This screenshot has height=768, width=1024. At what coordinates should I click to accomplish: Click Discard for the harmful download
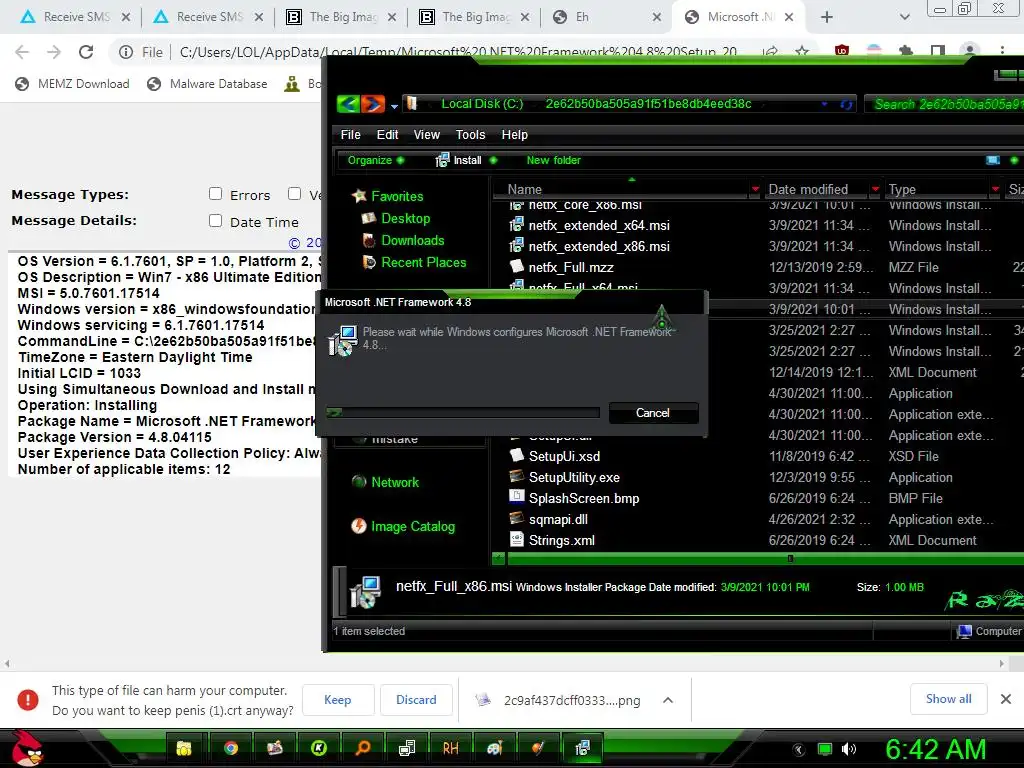(416, 699)
